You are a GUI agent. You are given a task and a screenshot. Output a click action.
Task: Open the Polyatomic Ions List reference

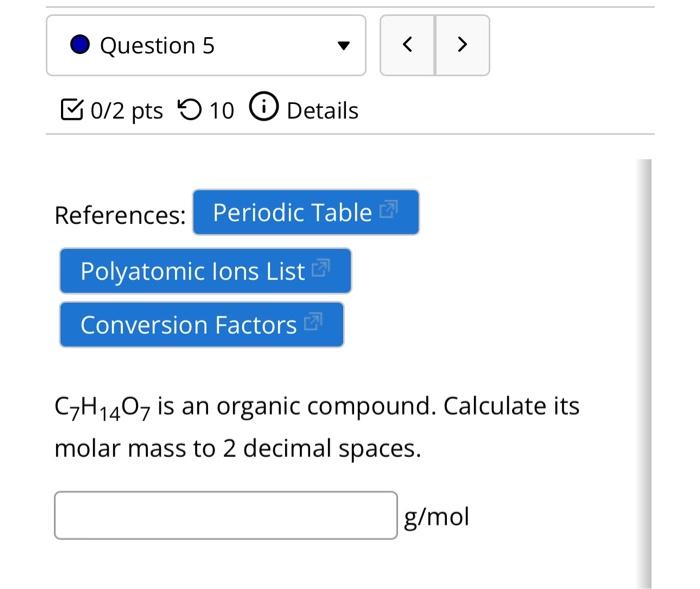(x=192, y=271)
